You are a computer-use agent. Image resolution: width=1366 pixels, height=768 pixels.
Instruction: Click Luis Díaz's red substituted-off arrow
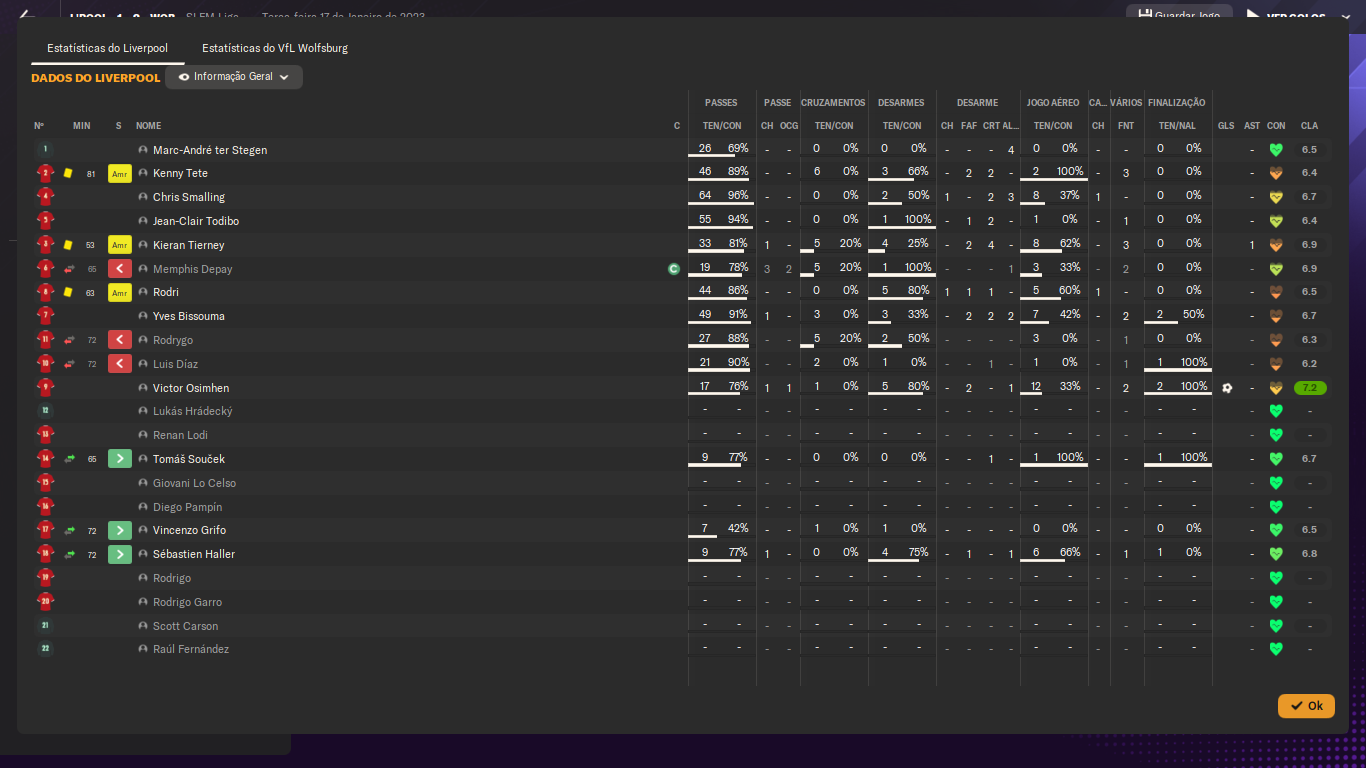(120, 364)
